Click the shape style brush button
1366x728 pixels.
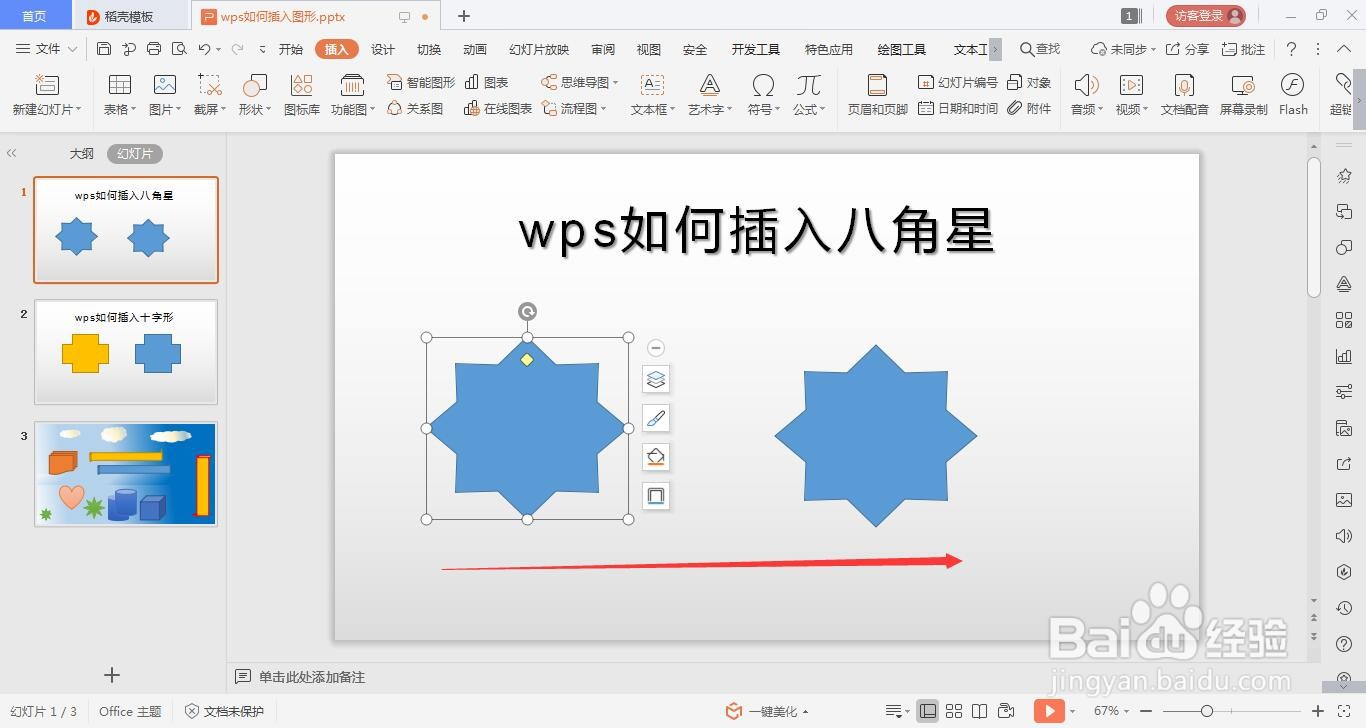click(x=656, y=418)
